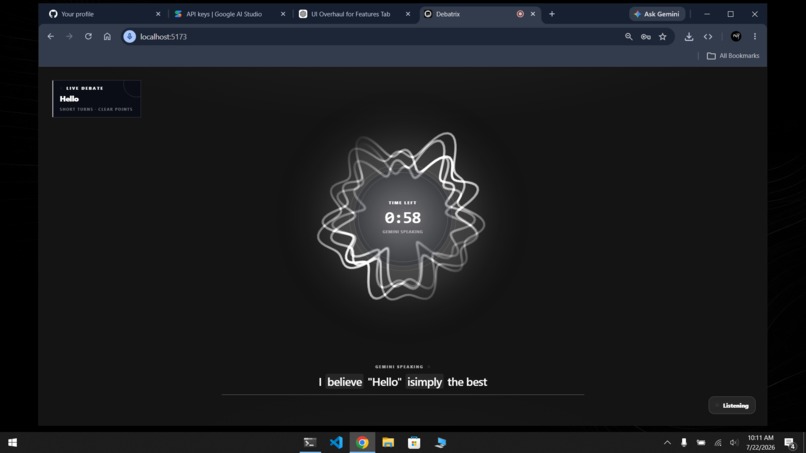The height and width of the screenshot is (453, 806).
Task: Open the notification center icon
Action: [x=791, y=442]
